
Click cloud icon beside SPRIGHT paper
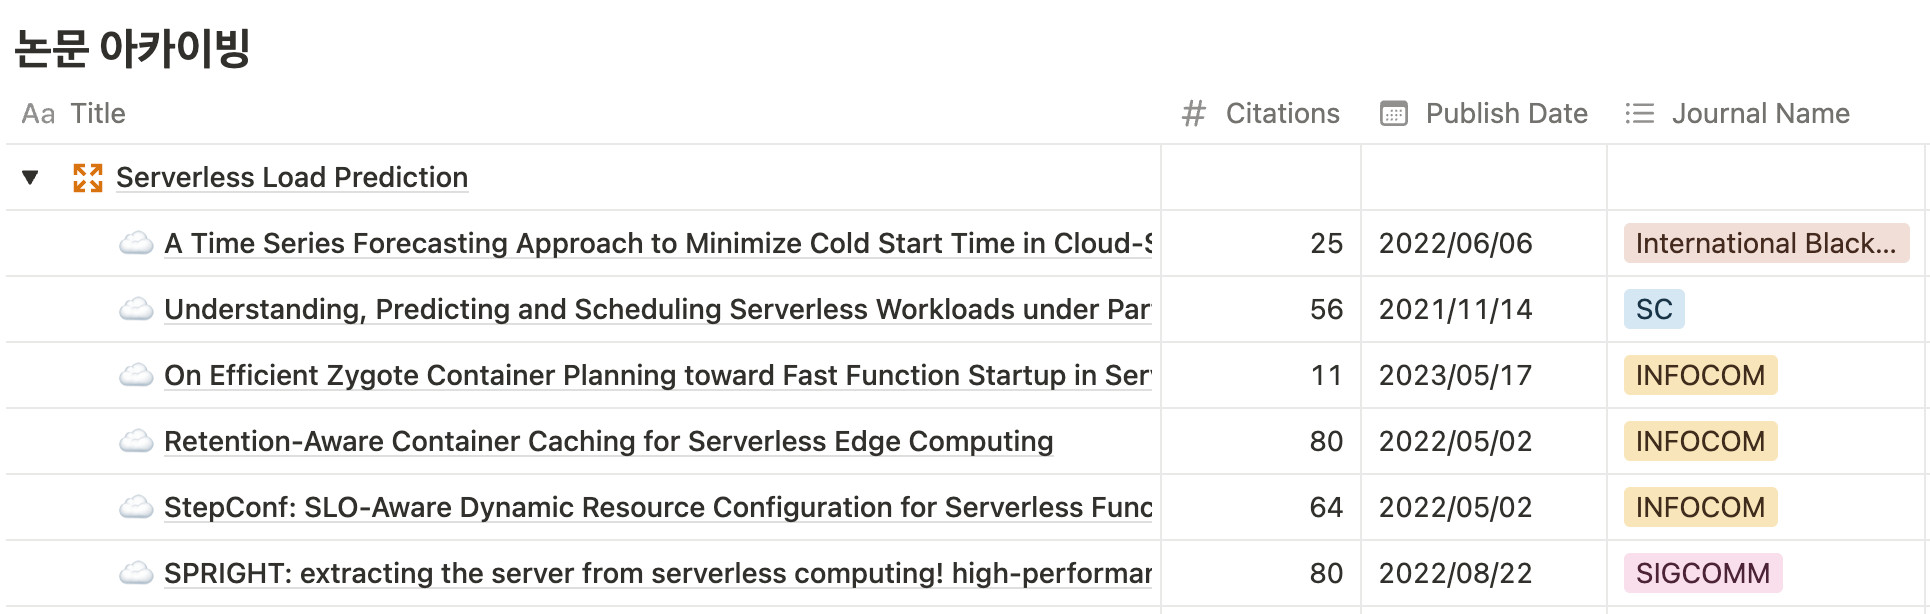(136, 573)
